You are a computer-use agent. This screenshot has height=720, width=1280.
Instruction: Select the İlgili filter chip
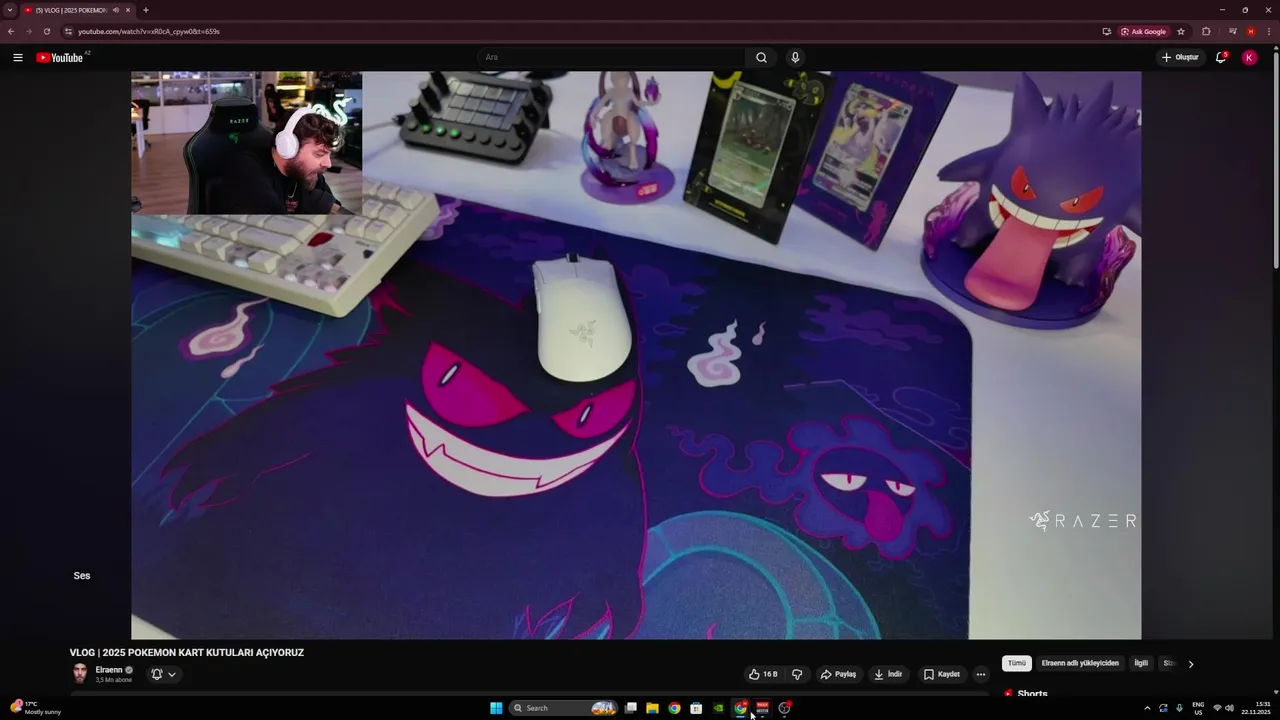coord(1141,663)
